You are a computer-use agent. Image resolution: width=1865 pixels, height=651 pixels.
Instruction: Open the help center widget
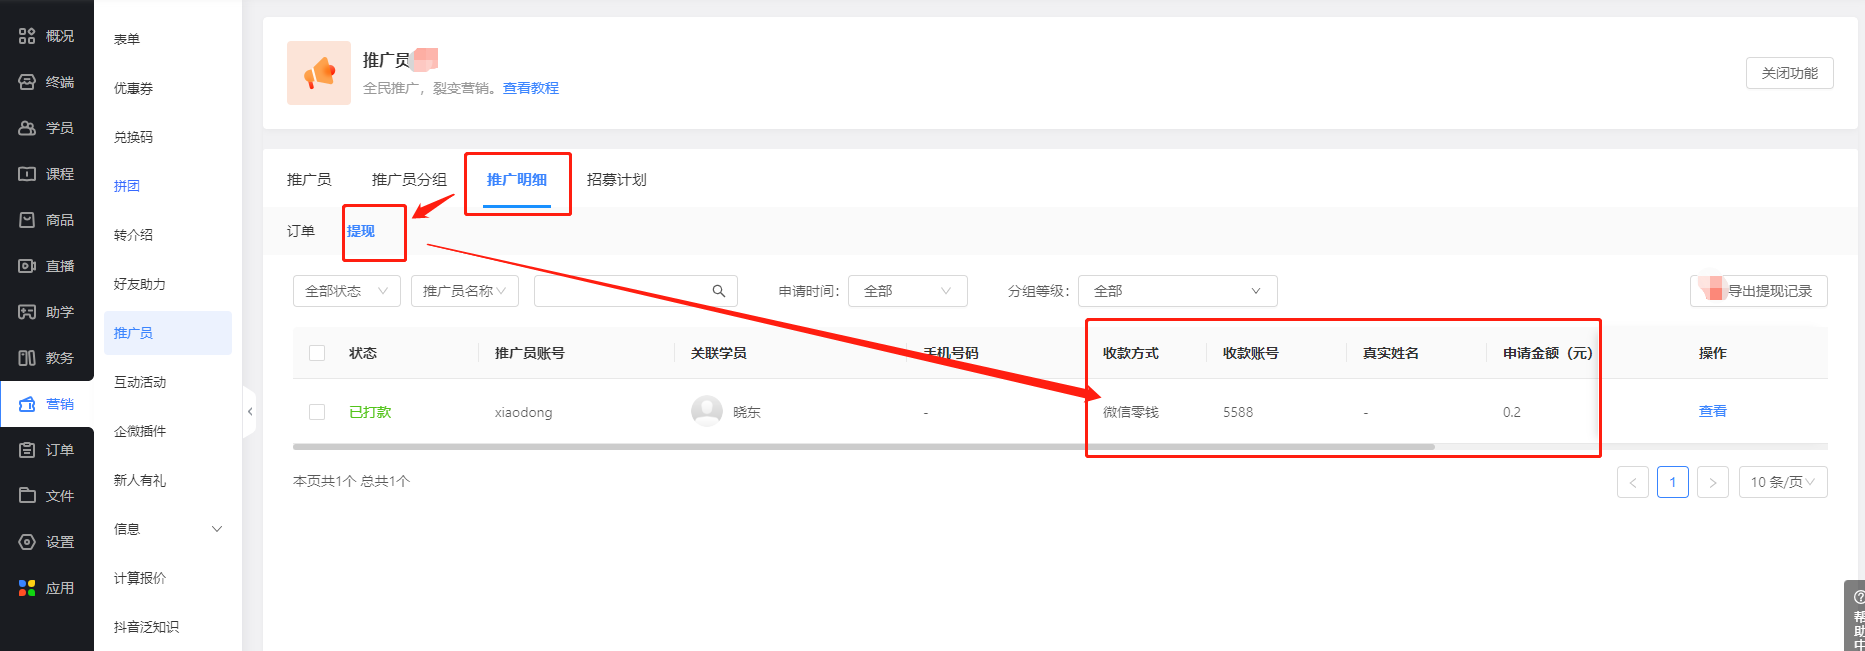1855,616
